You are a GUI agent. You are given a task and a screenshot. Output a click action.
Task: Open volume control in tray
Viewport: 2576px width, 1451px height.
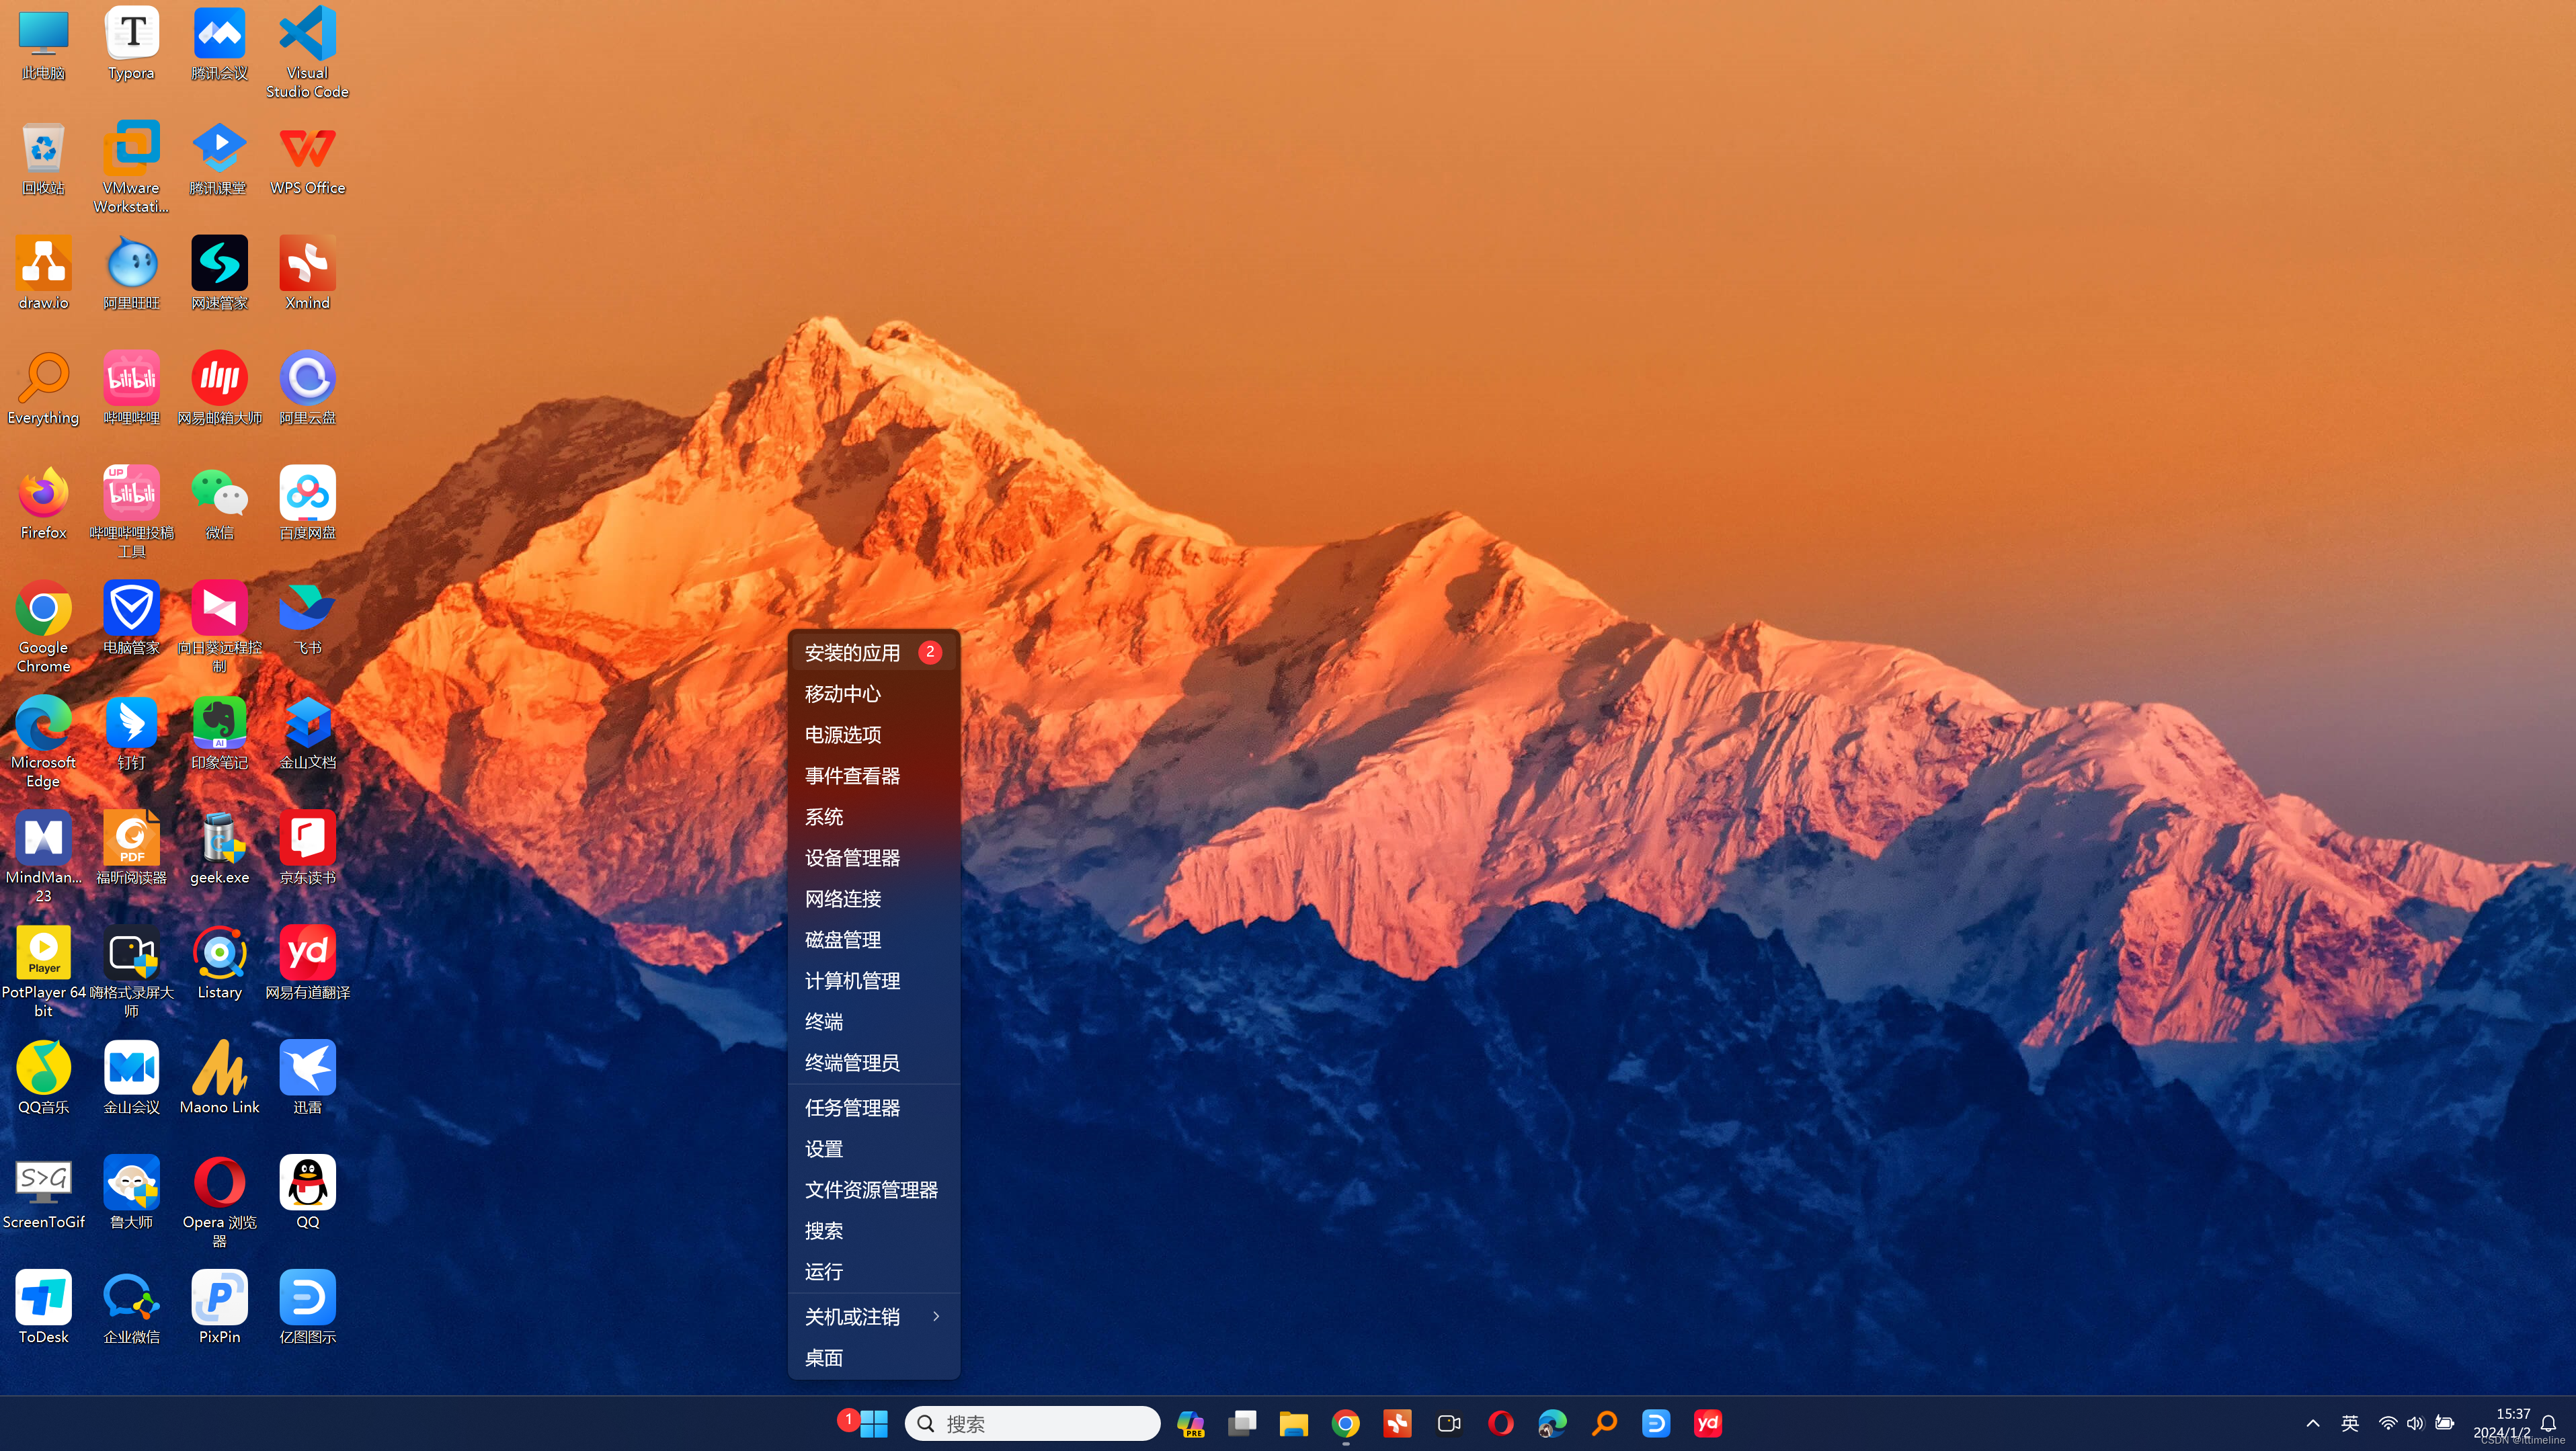point(2415,1423)
